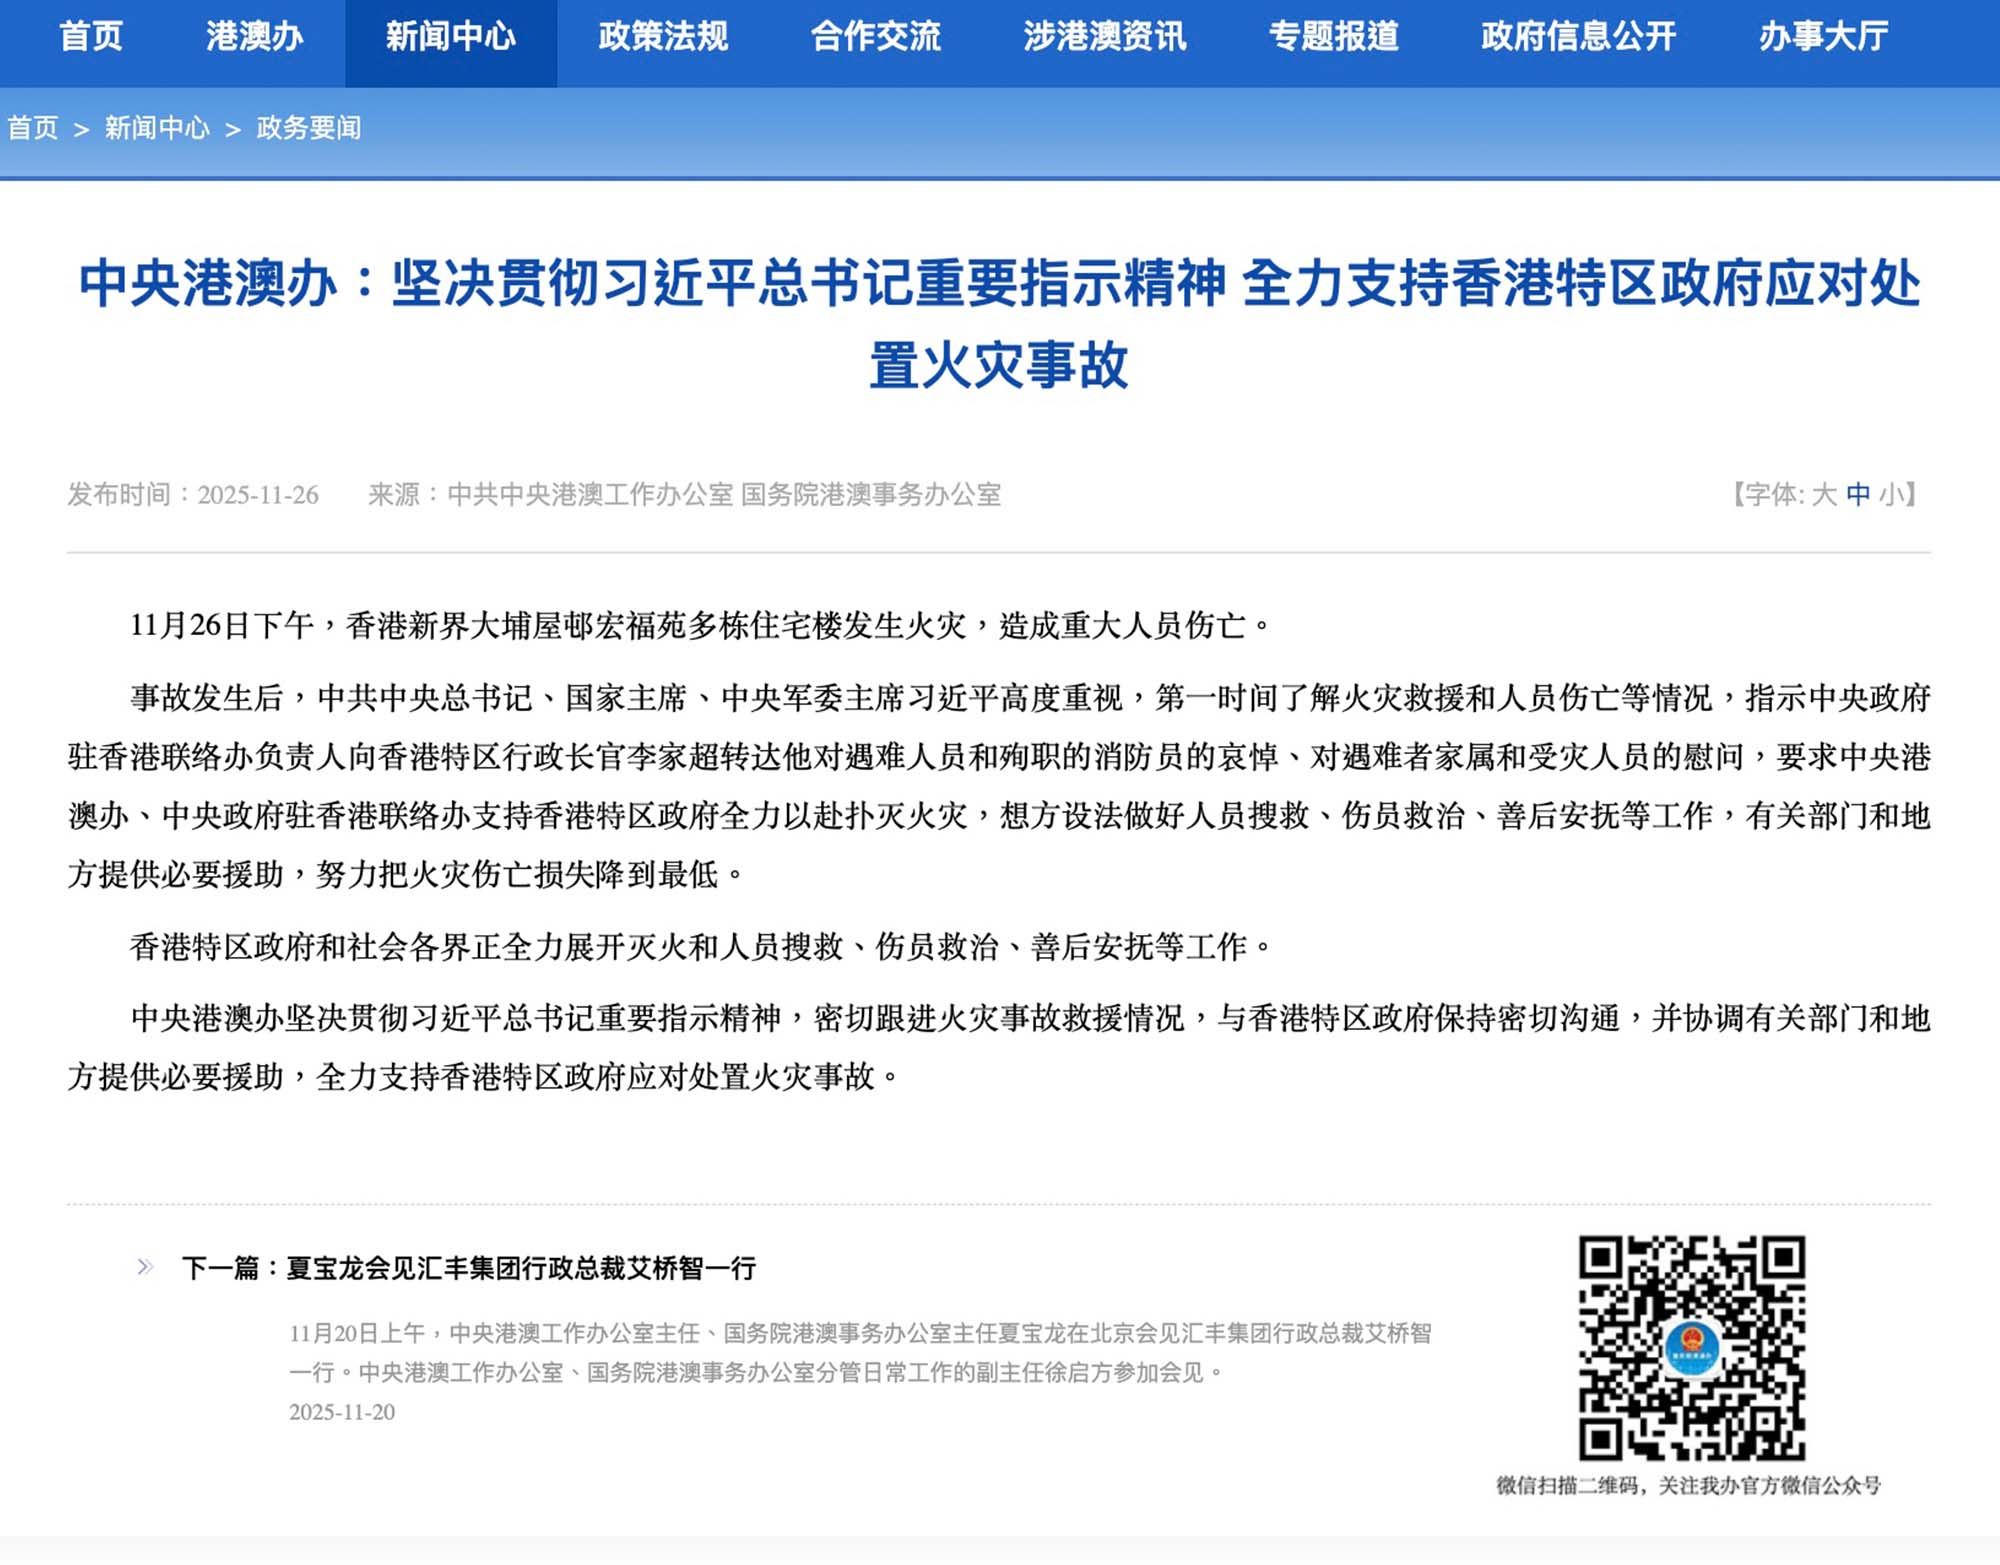This screenshot has height=1565, width=2000.
Task: Click 政务要闻 breadcrumb link
Action: [x=309, y=128]
